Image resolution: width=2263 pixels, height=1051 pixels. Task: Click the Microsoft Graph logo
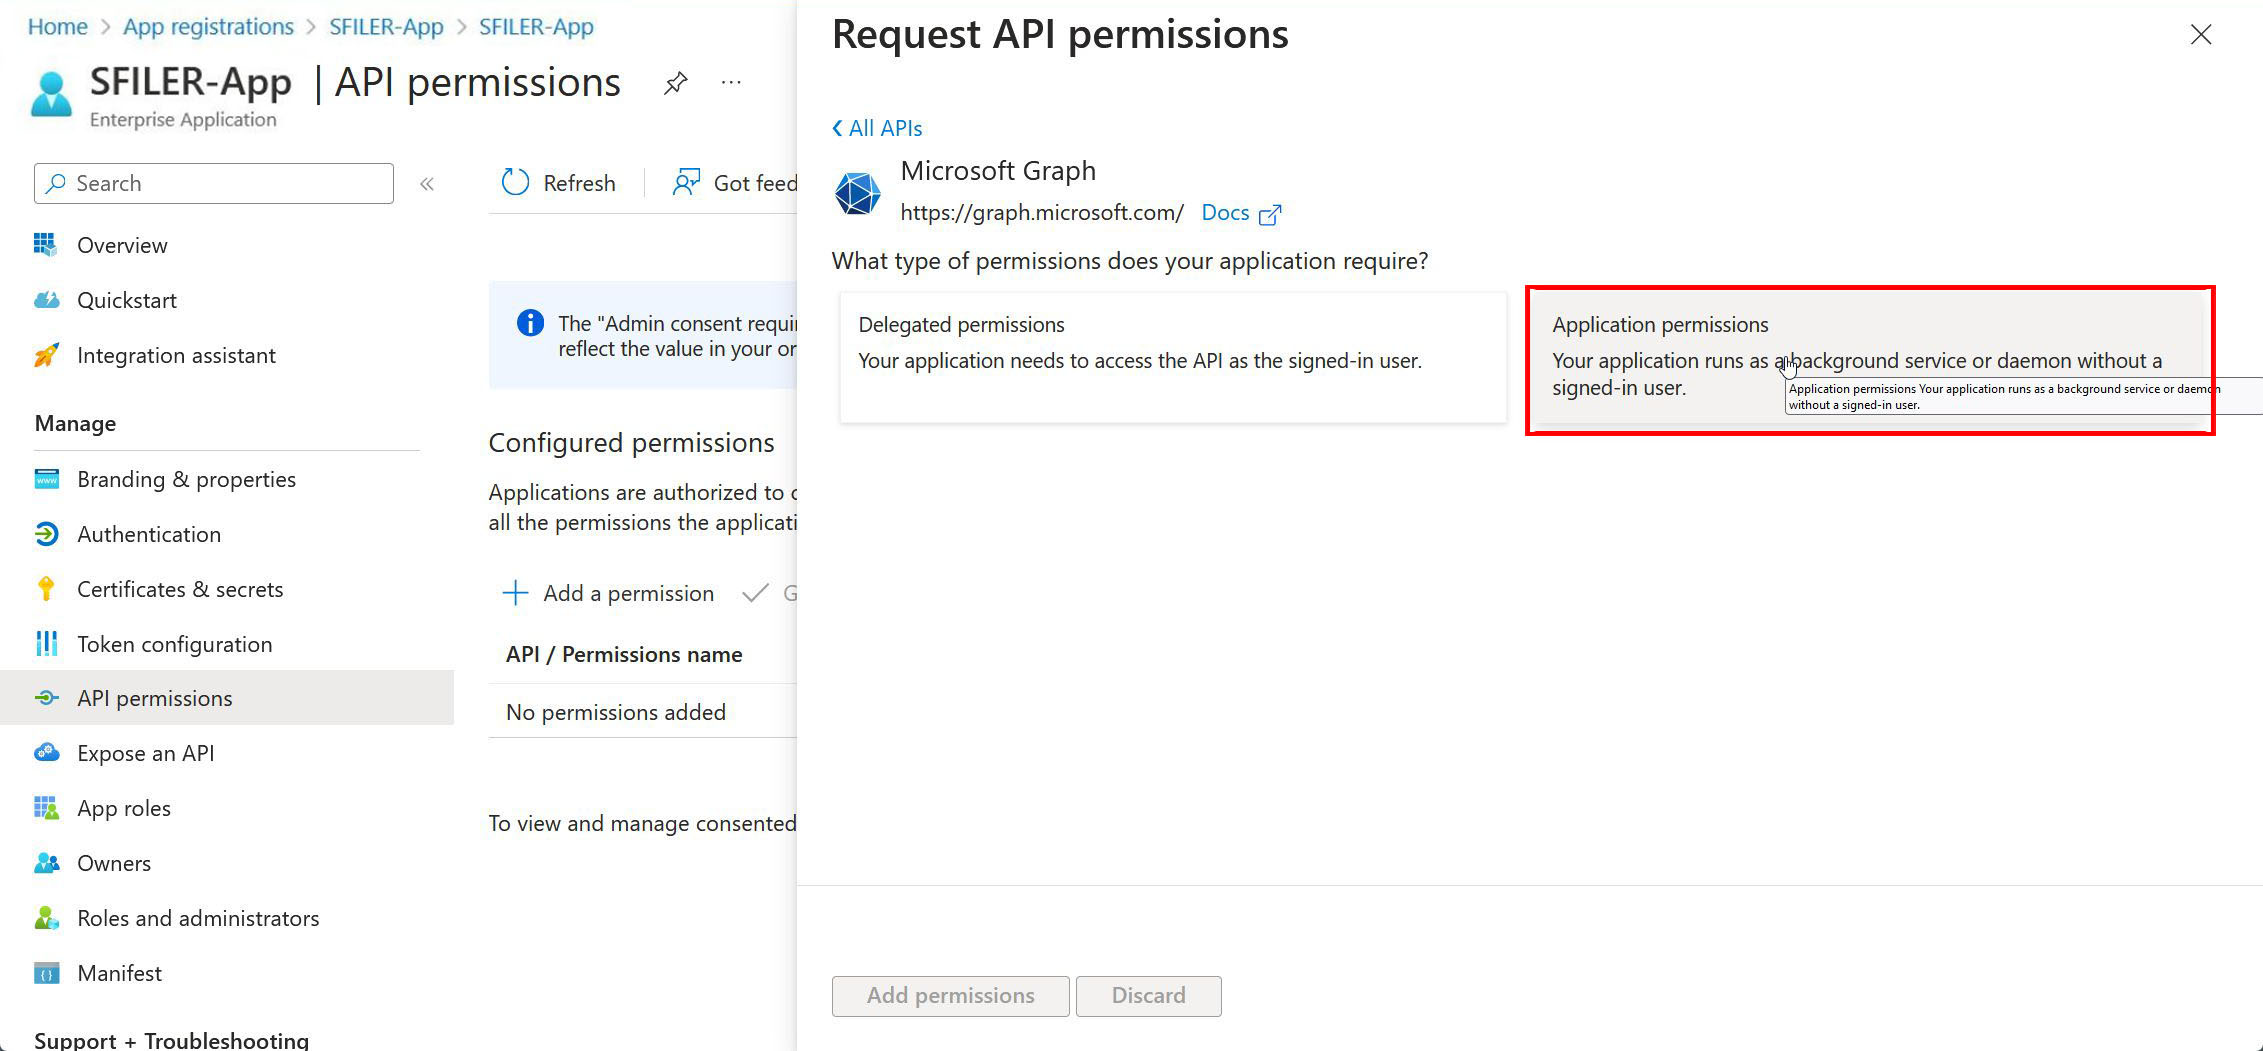pos(858,193)
